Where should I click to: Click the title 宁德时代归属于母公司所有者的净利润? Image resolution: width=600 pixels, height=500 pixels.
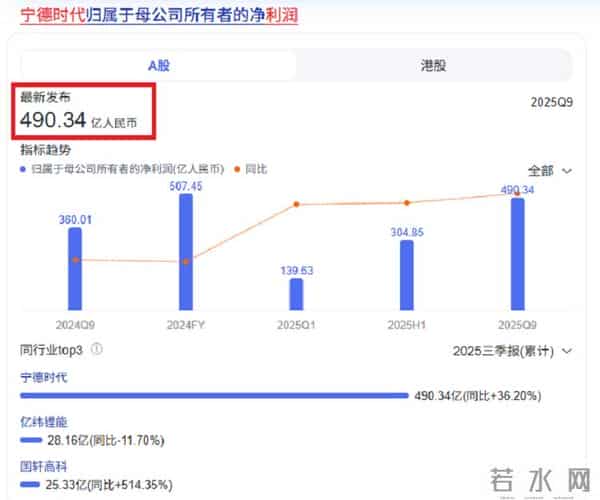pos(159,15)
